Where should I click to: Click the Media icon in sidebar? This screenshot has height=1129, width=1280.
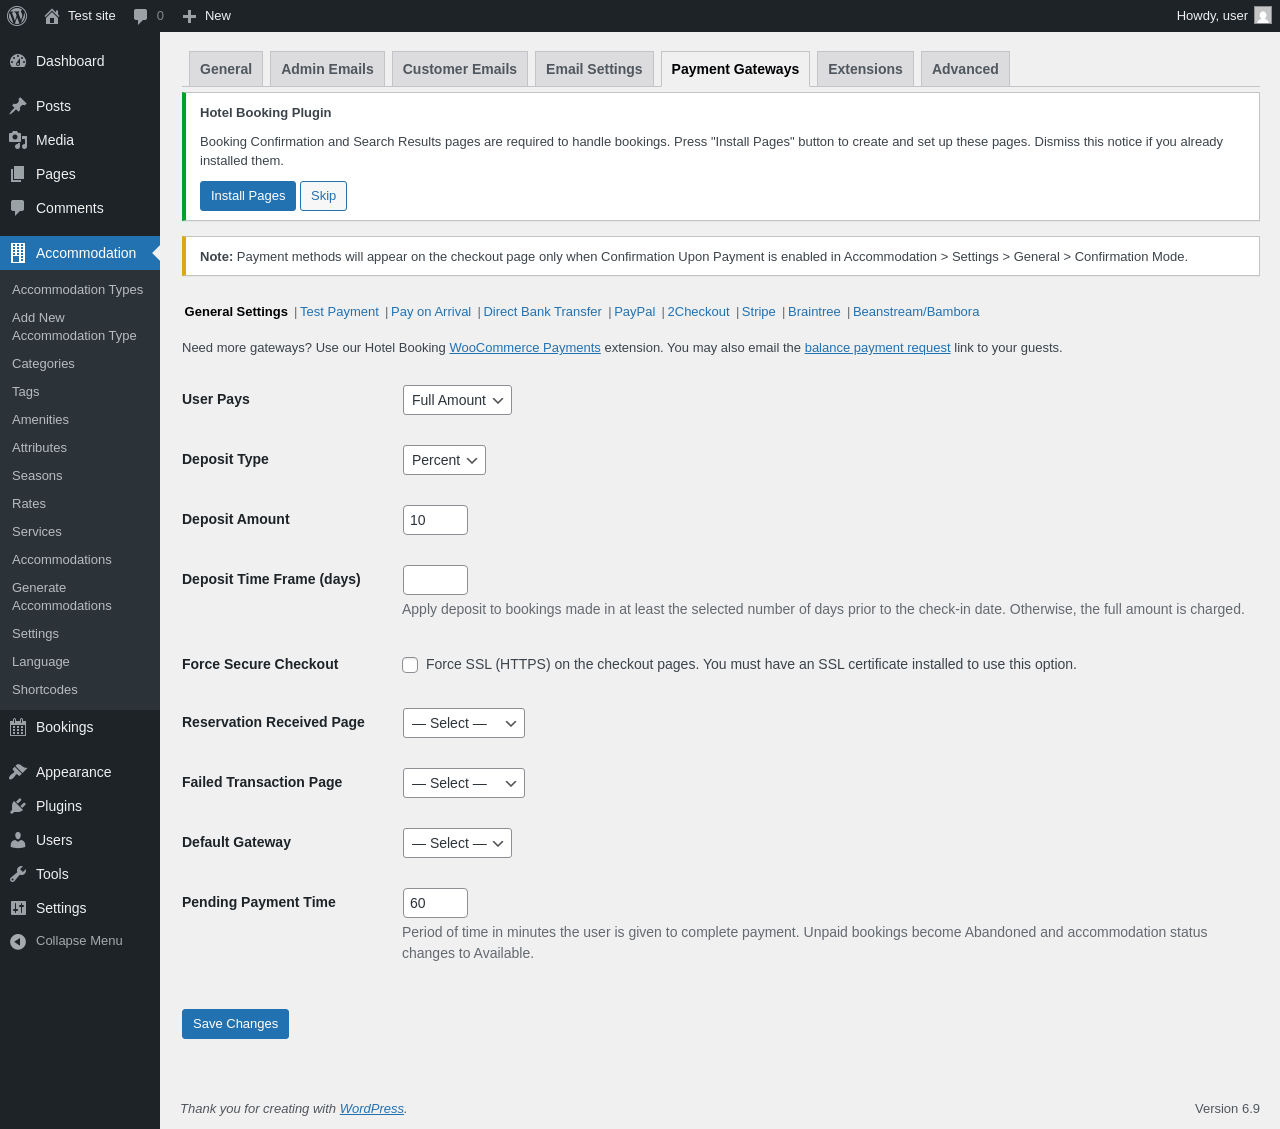(18, 140)
